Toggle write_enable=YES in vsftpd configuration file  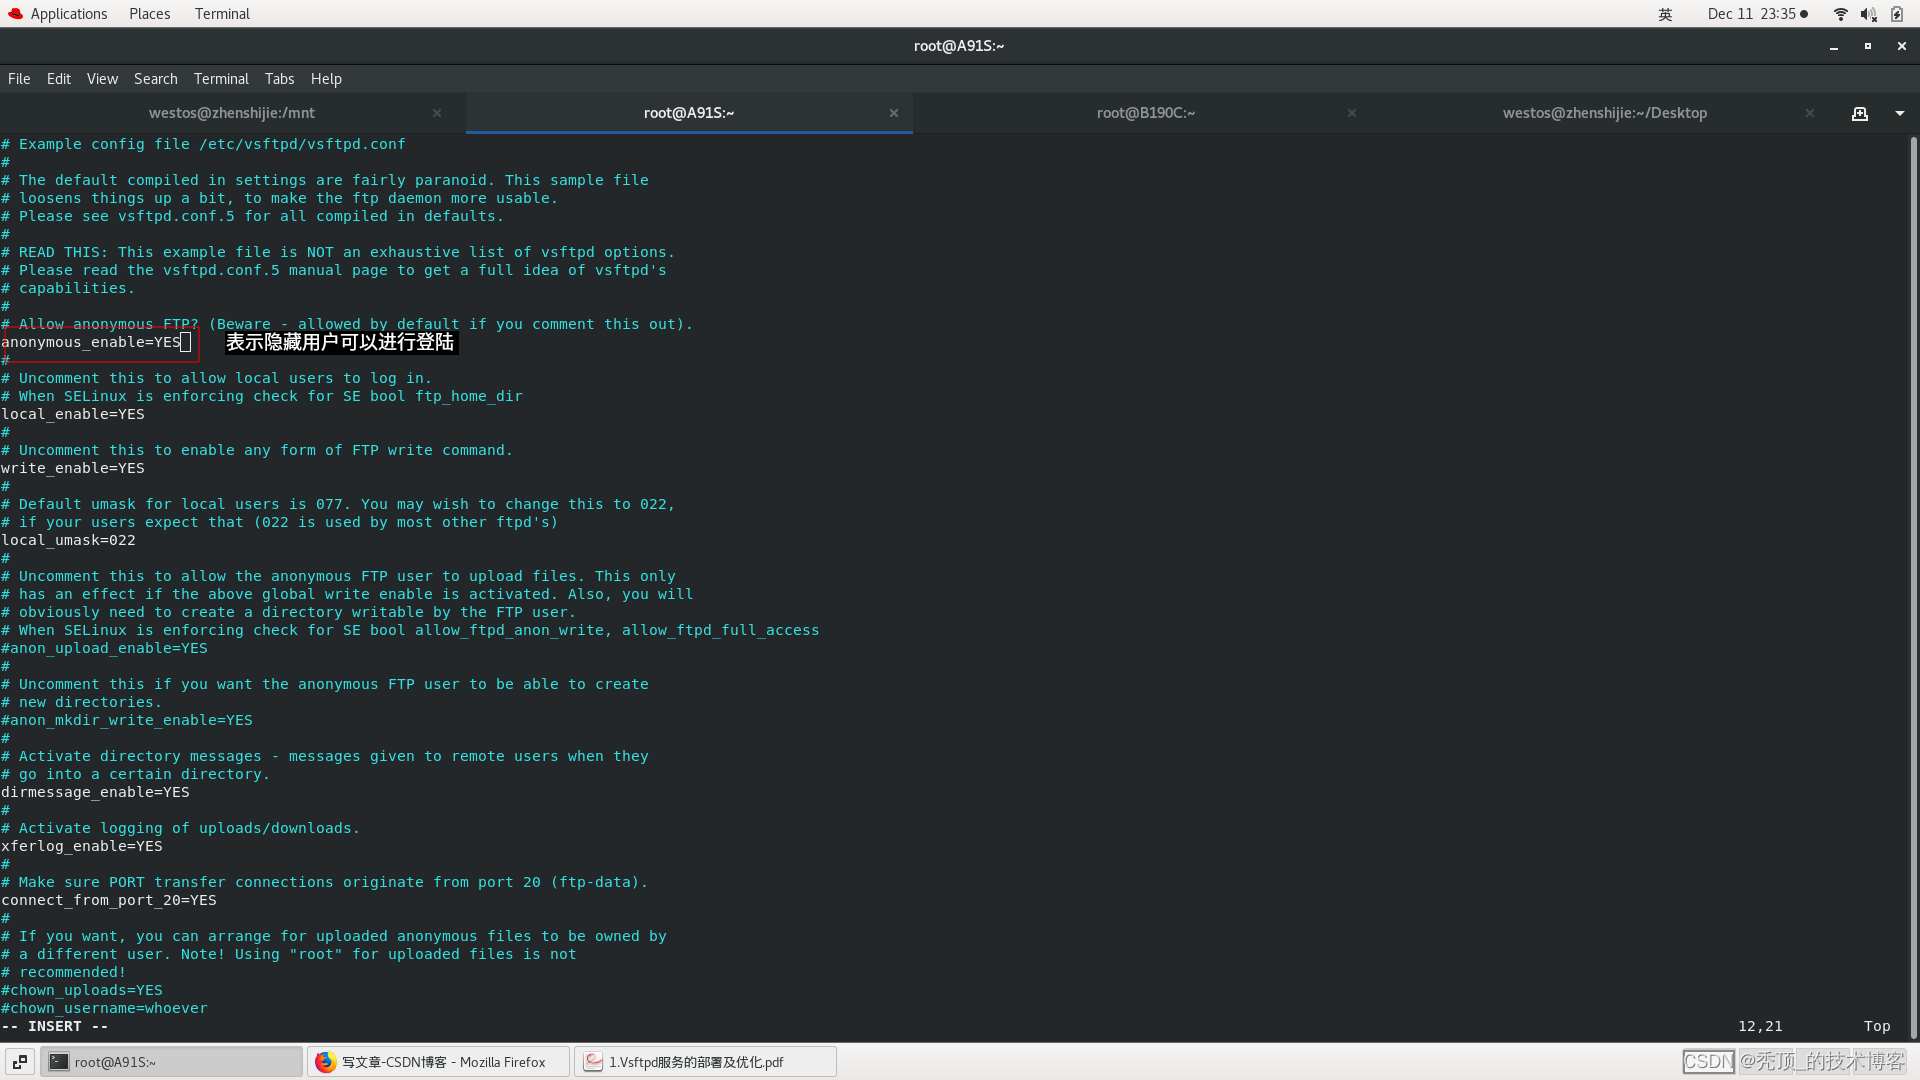(x=74, y=467)
